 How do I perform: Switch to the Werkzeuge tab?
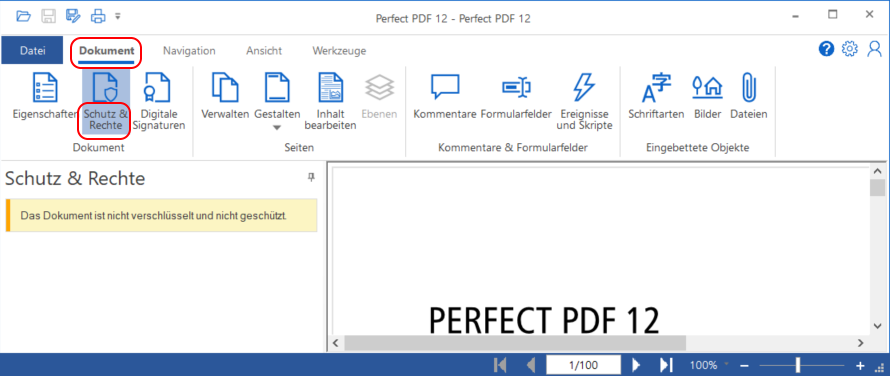339,51
